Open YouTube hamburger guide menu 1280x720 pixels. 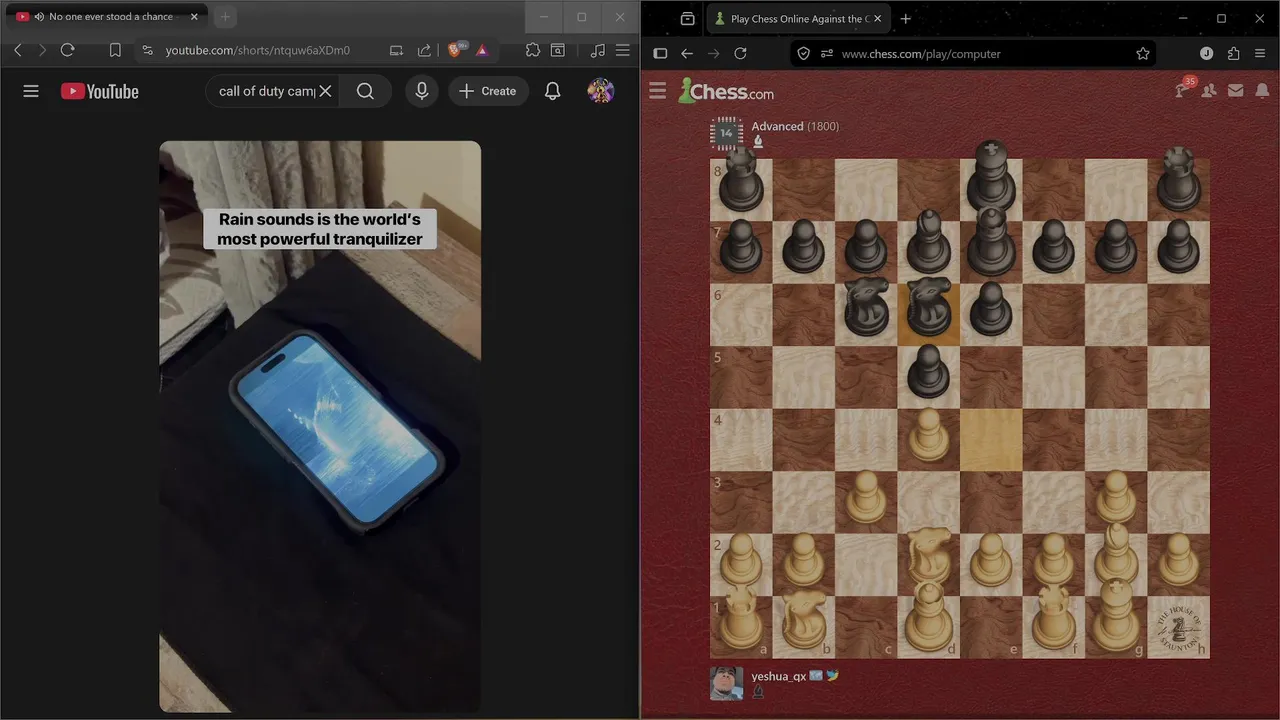(x=31, y=91)
